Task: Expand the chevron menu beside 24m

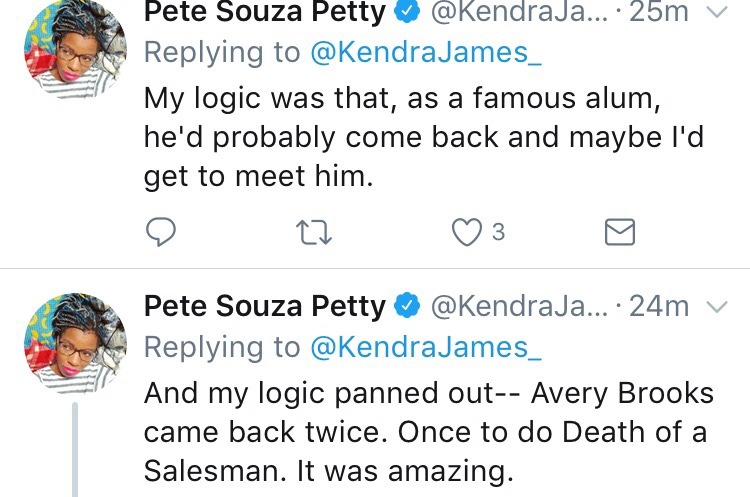Action: (715, 306)
